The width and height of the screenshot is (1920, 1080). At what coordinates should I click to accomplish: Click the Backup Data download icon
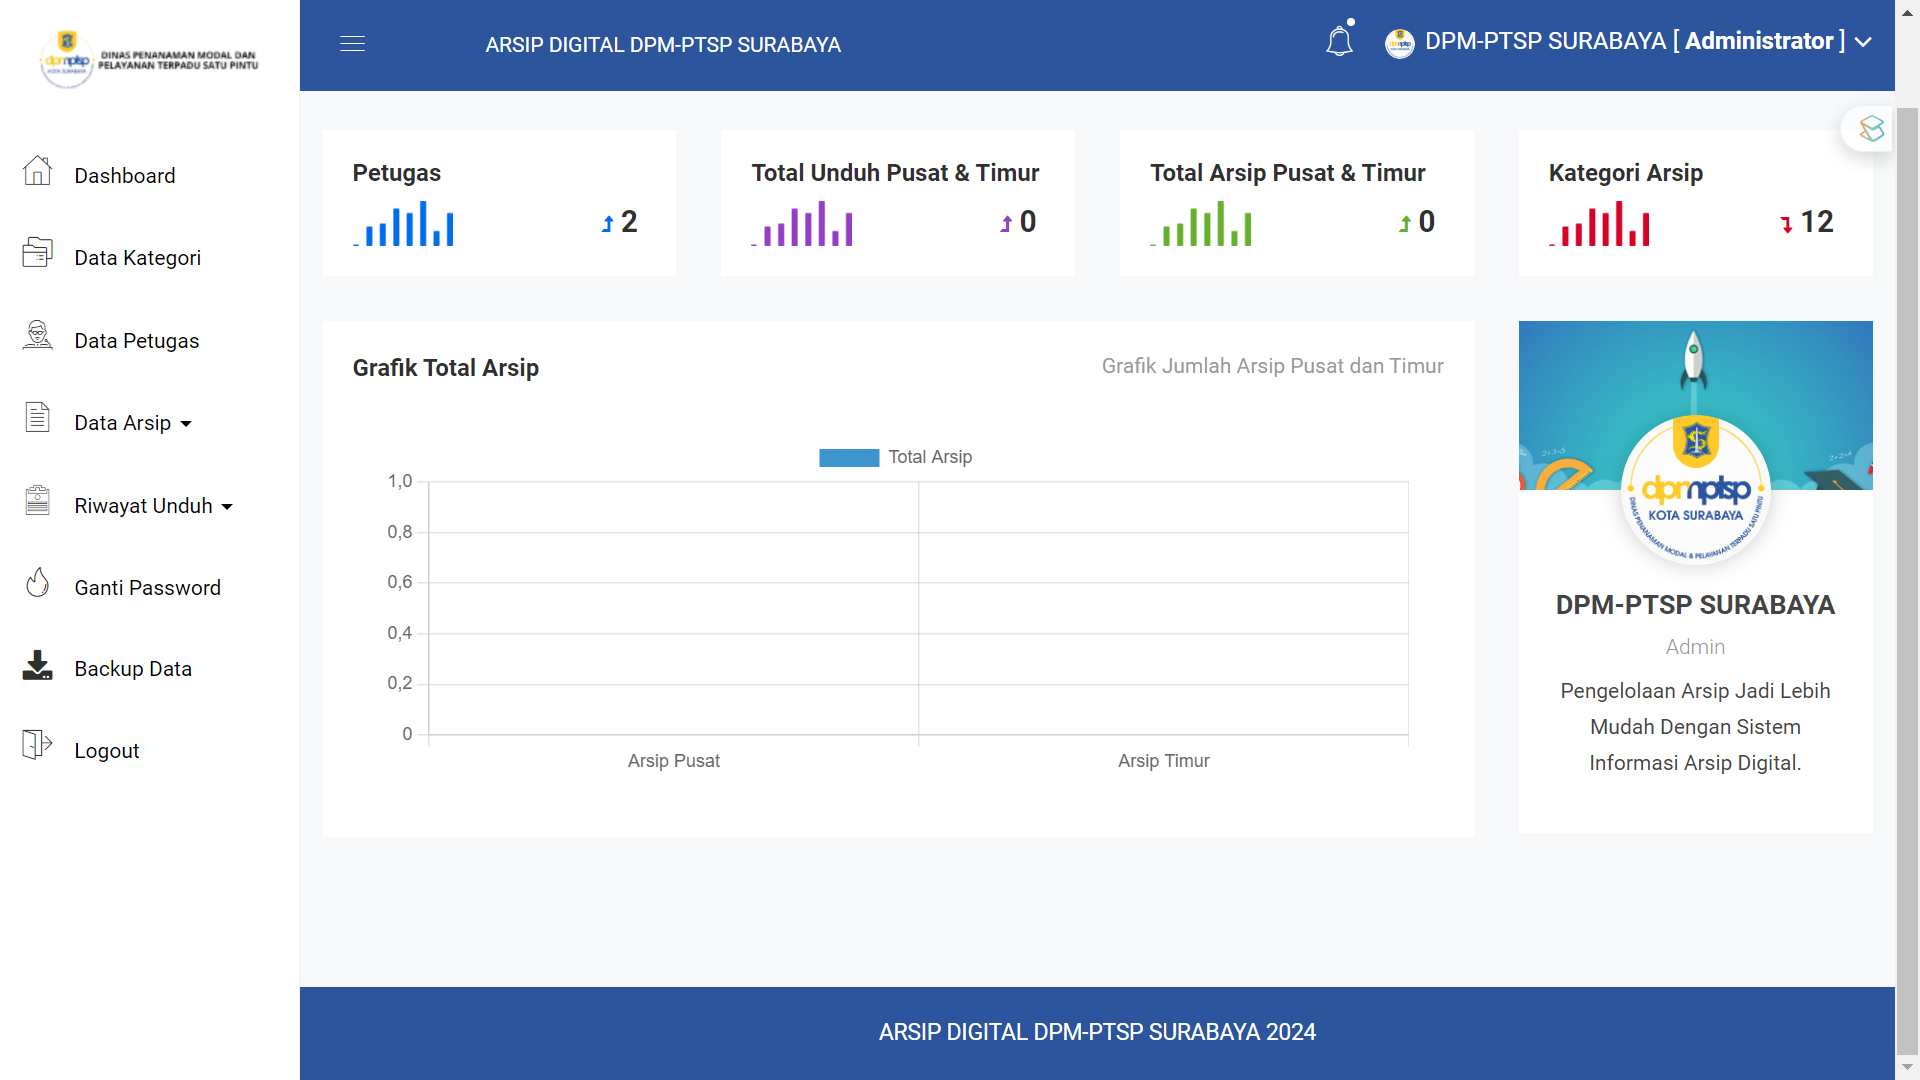(37, 665)
